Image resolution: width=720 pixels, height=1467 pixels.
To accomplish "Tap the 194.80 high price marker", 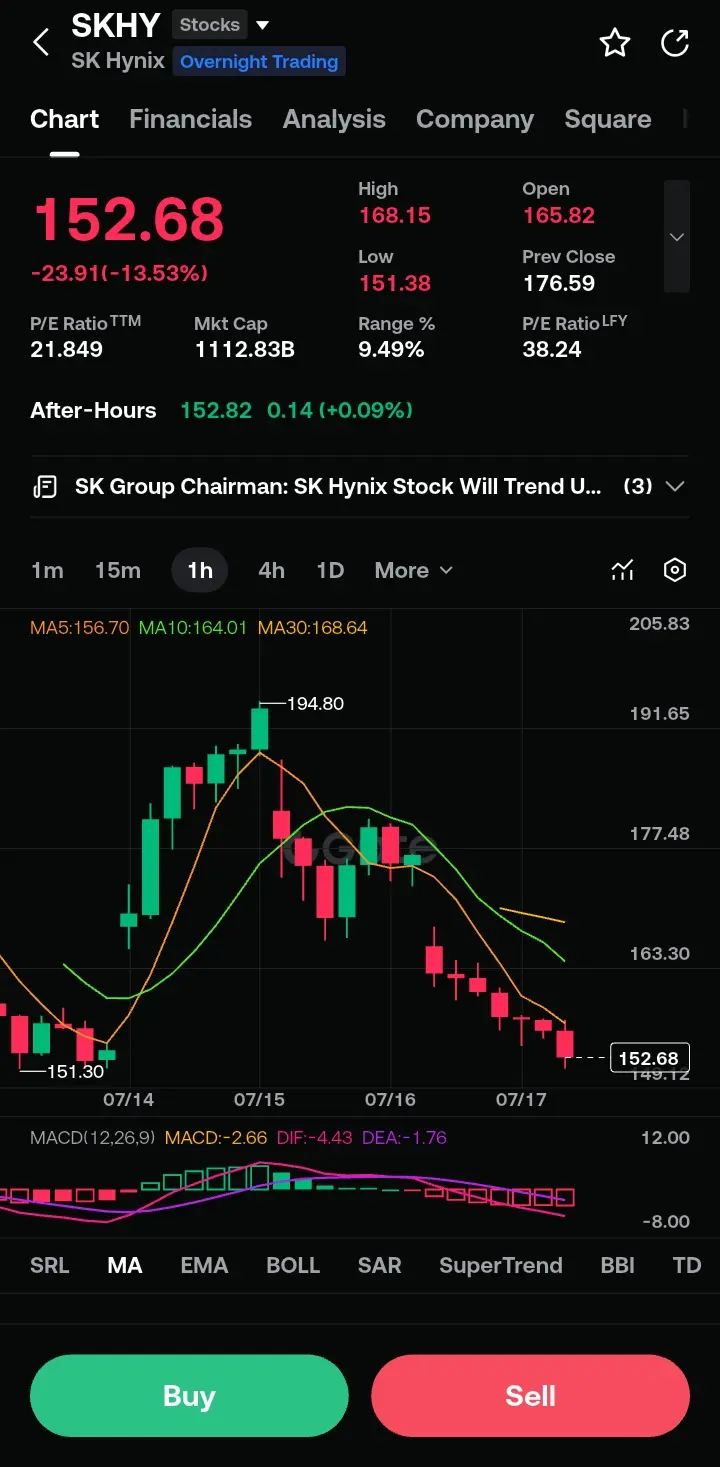I will coord(315,704).
